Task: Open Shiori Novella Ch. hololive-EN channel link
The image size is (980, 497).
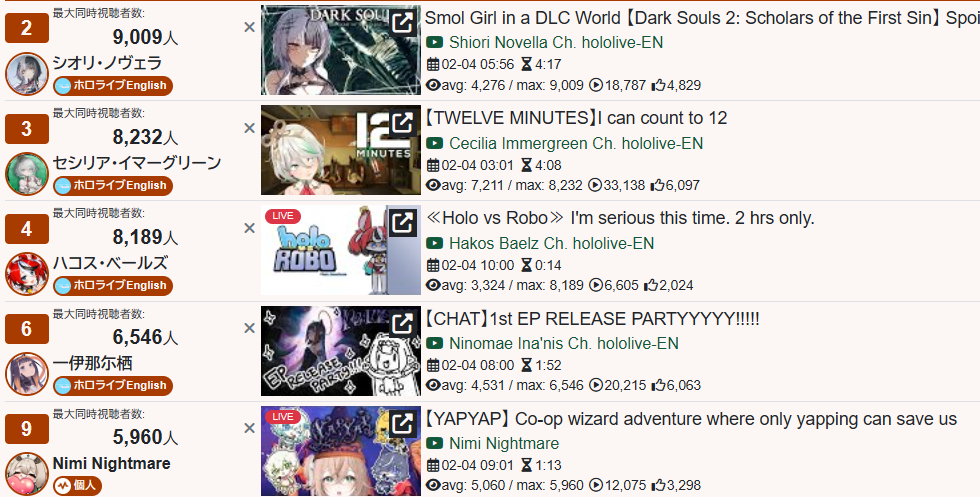Action: pos(556,43)
